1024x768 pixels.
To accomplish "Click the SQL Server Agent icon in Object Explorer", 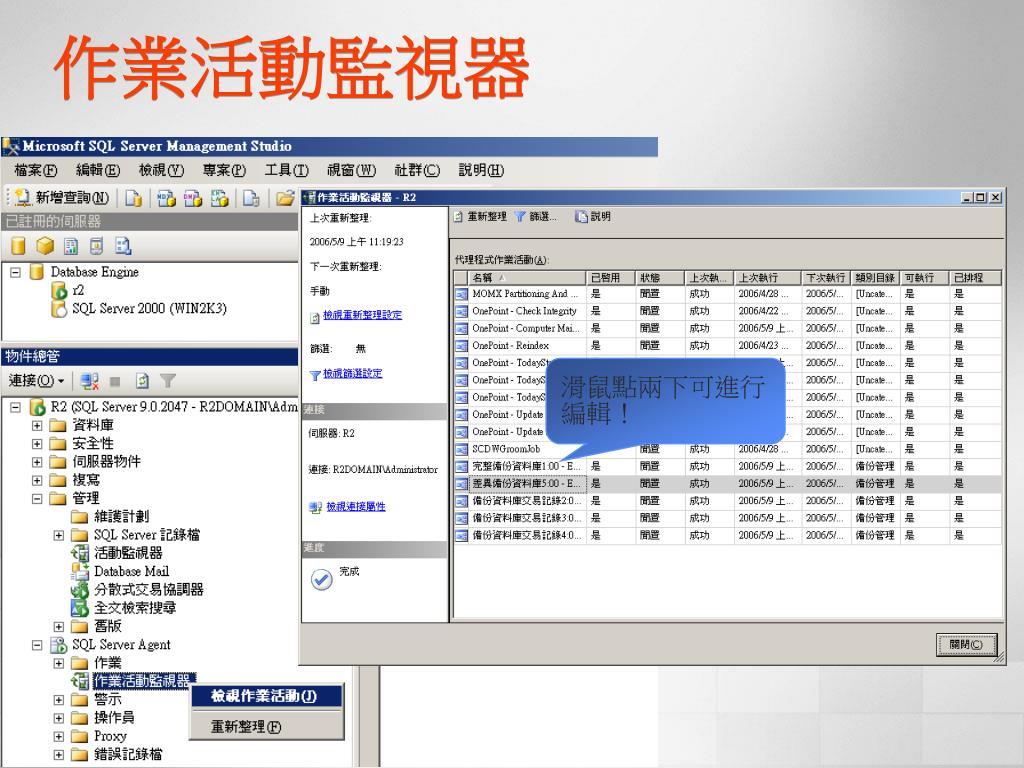I will click(59, 645).
